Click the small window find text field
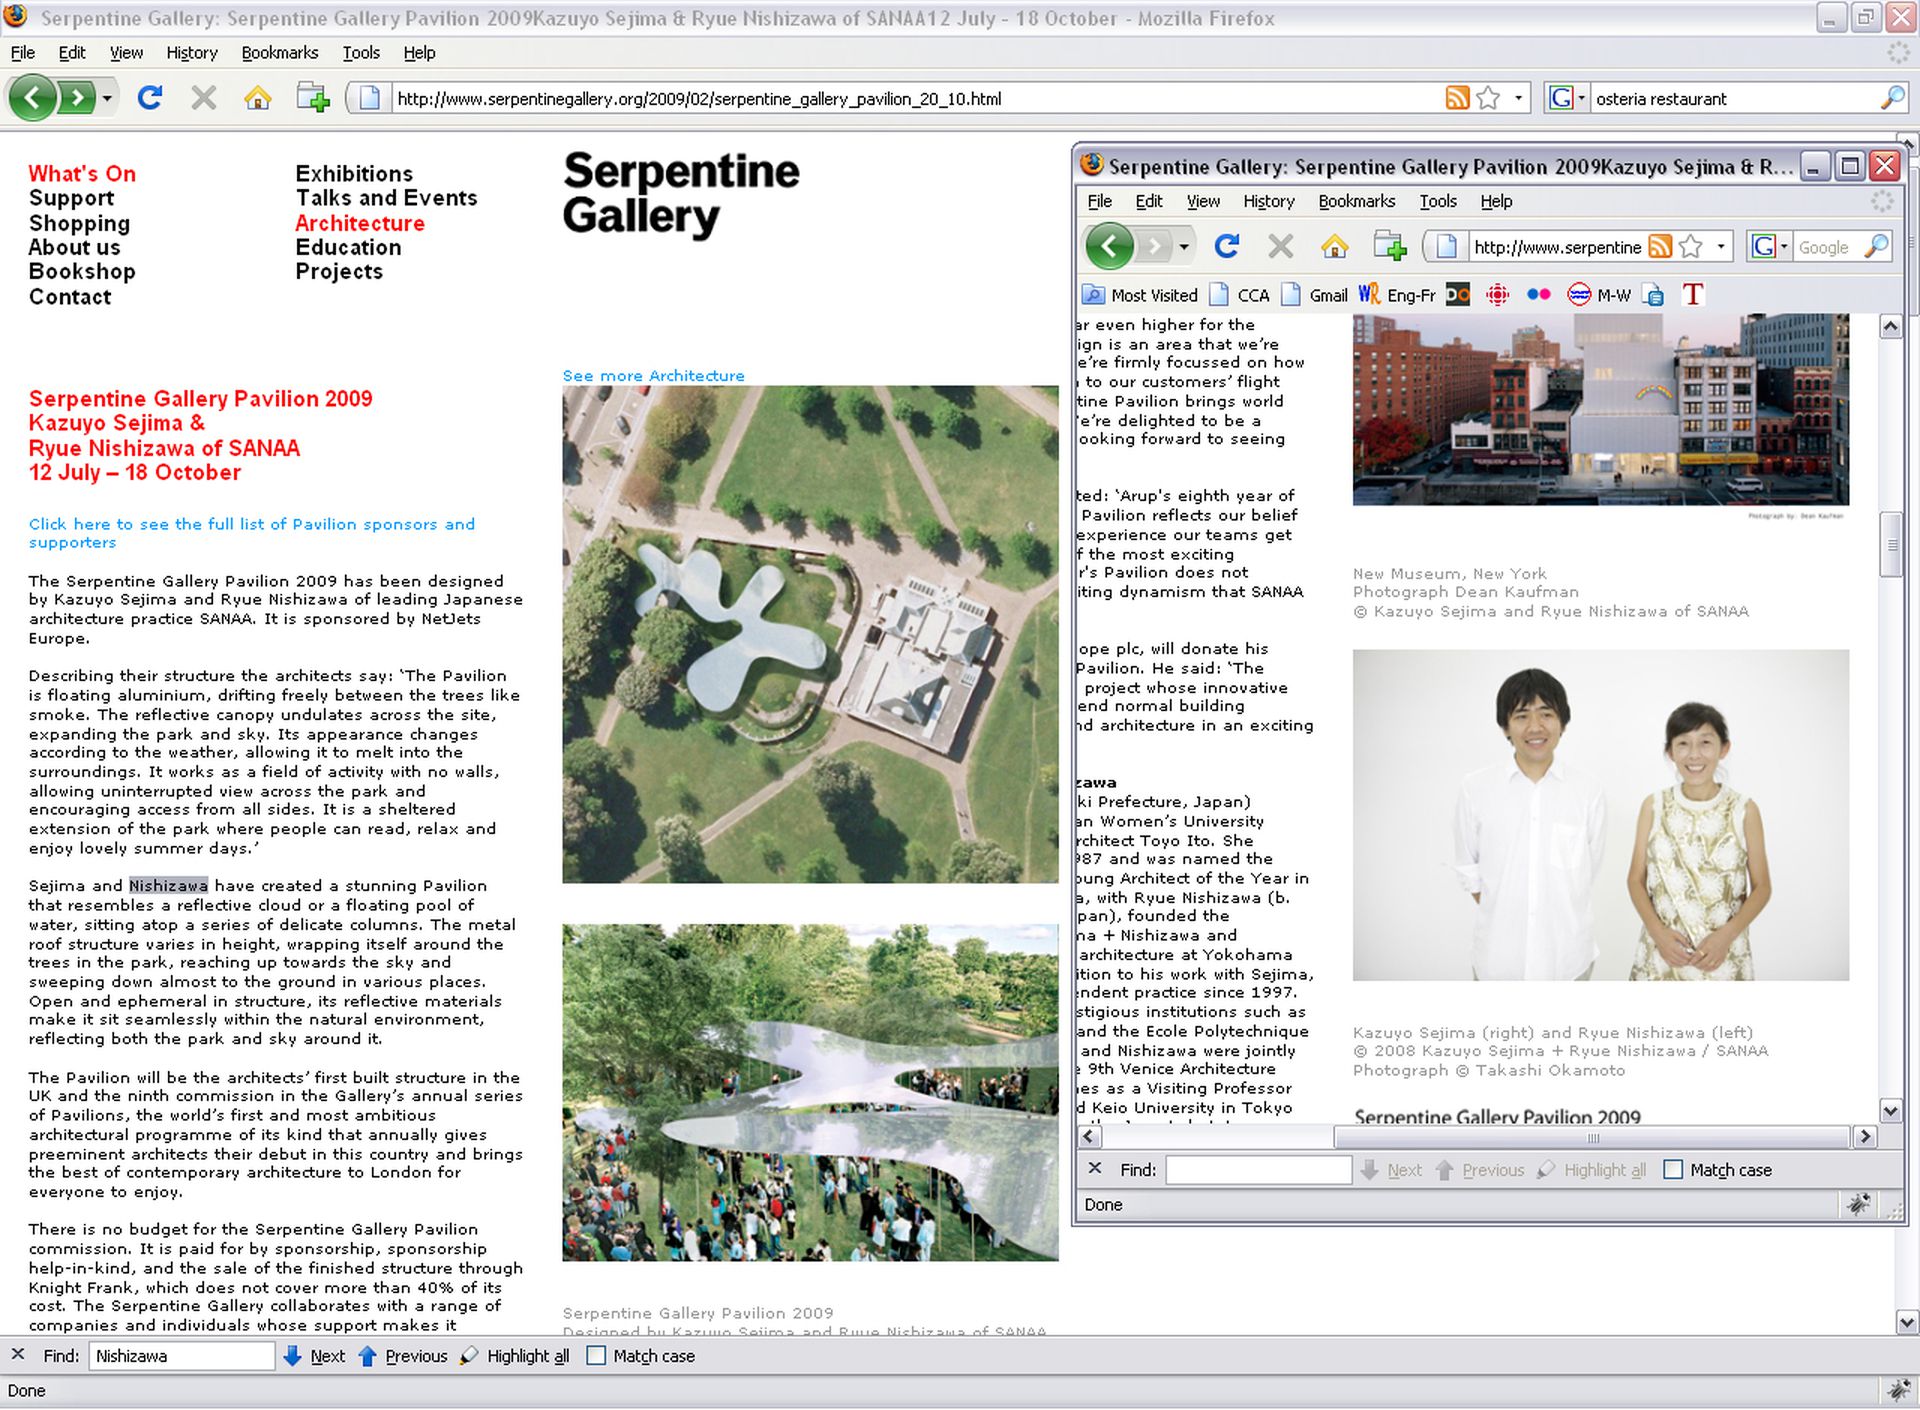This screenshot has height=1410, width=1920. pyautogui.click(x=1259, y=1169)
